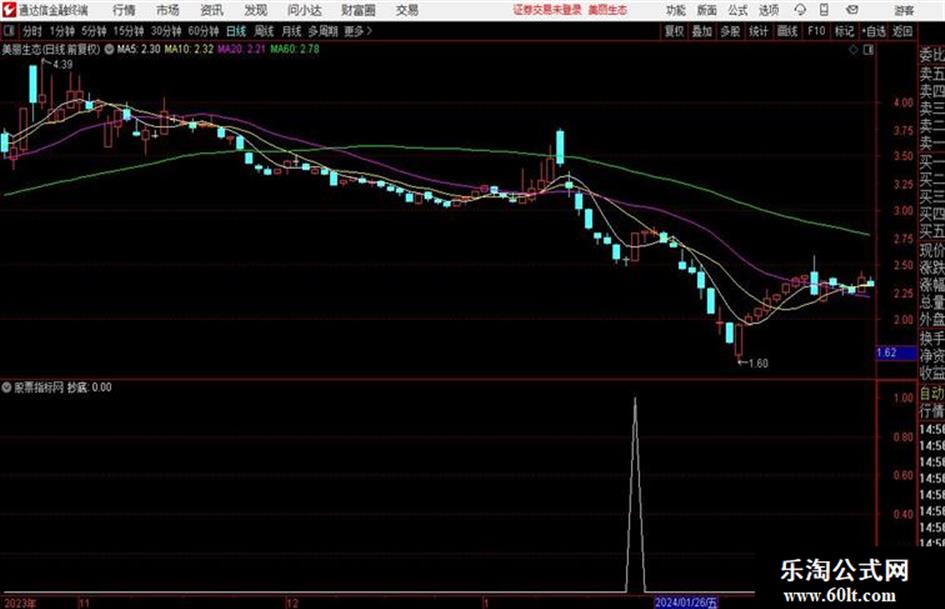Open the MA indicator settings circle icon

tap(109, 49)
